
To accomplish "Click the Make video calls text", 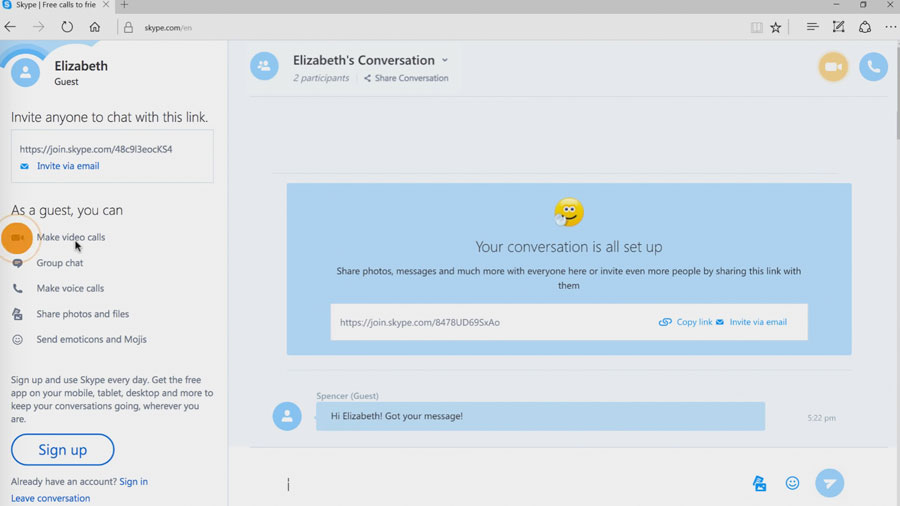I will (71, 237).
